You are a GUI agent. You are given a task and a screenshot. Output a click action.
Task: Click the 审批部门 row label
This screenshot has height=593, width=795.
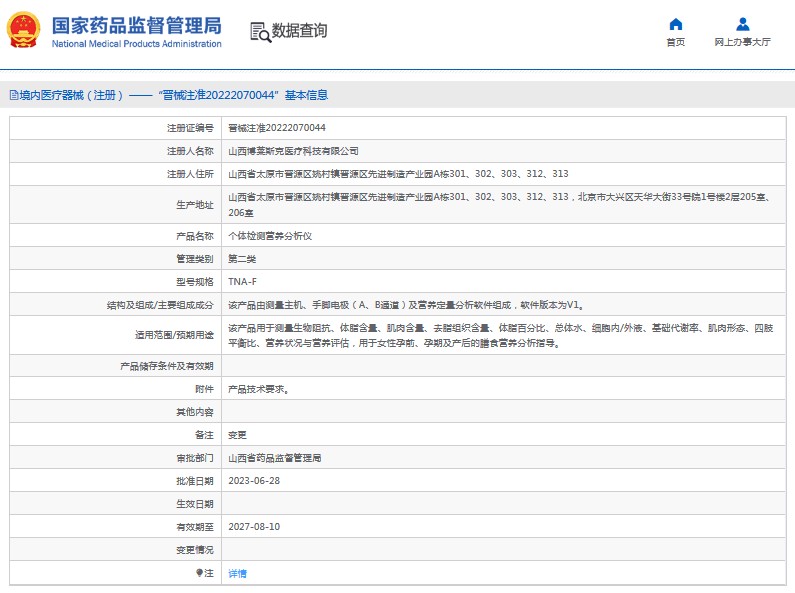[195, 458]
